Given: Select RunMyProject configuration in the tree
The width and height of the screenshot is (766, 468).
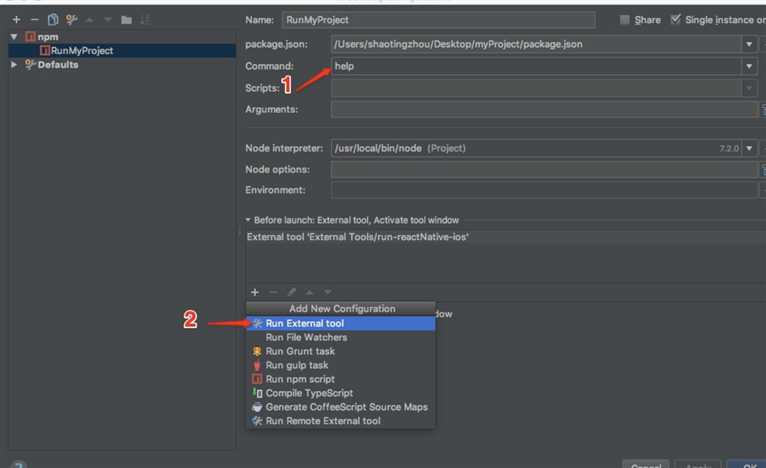Looking at the screenshot, I should tap(82, 50).
